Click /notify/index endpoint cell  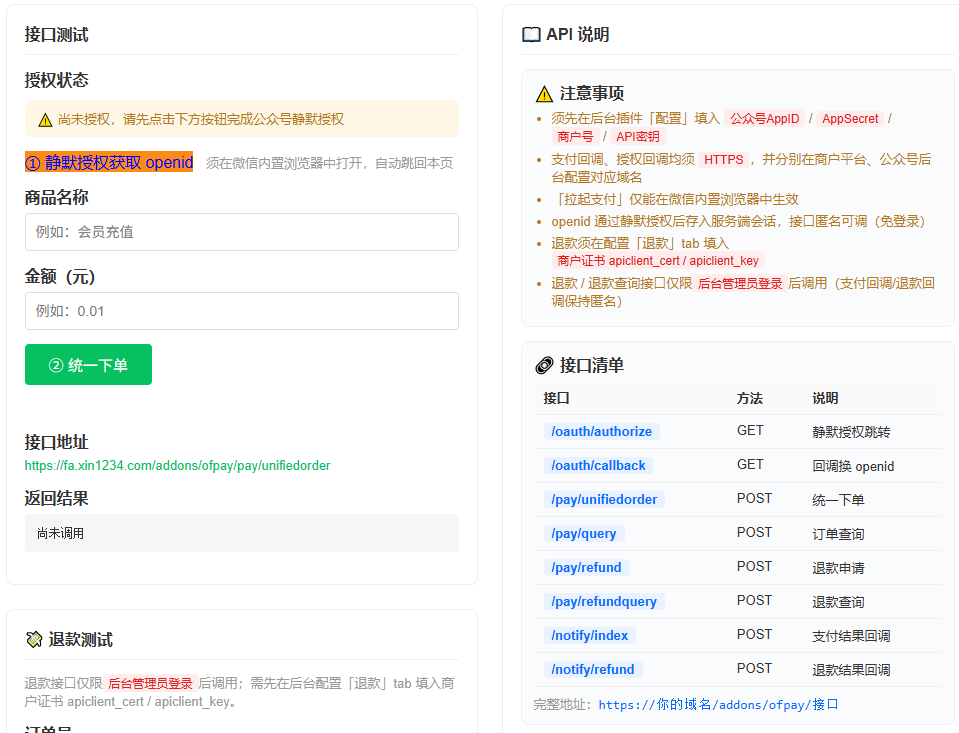590,635
